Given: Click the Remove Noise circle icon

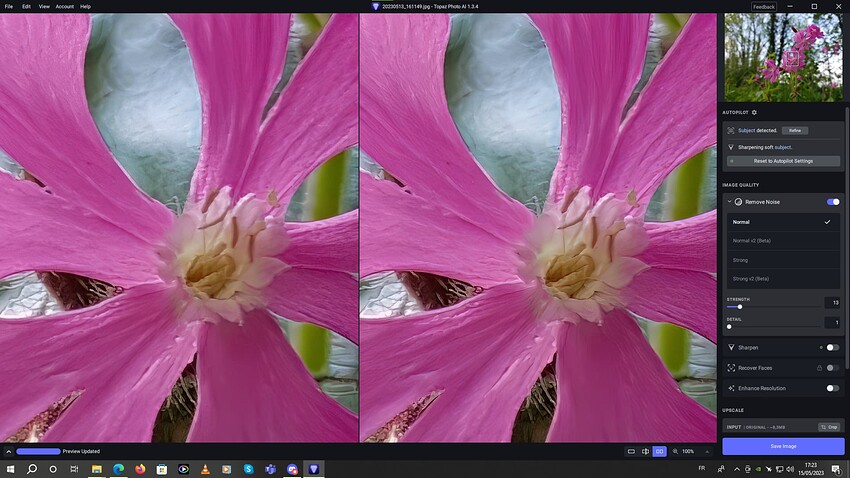Looking at the screenshot, I should click(x=738, y=202).
